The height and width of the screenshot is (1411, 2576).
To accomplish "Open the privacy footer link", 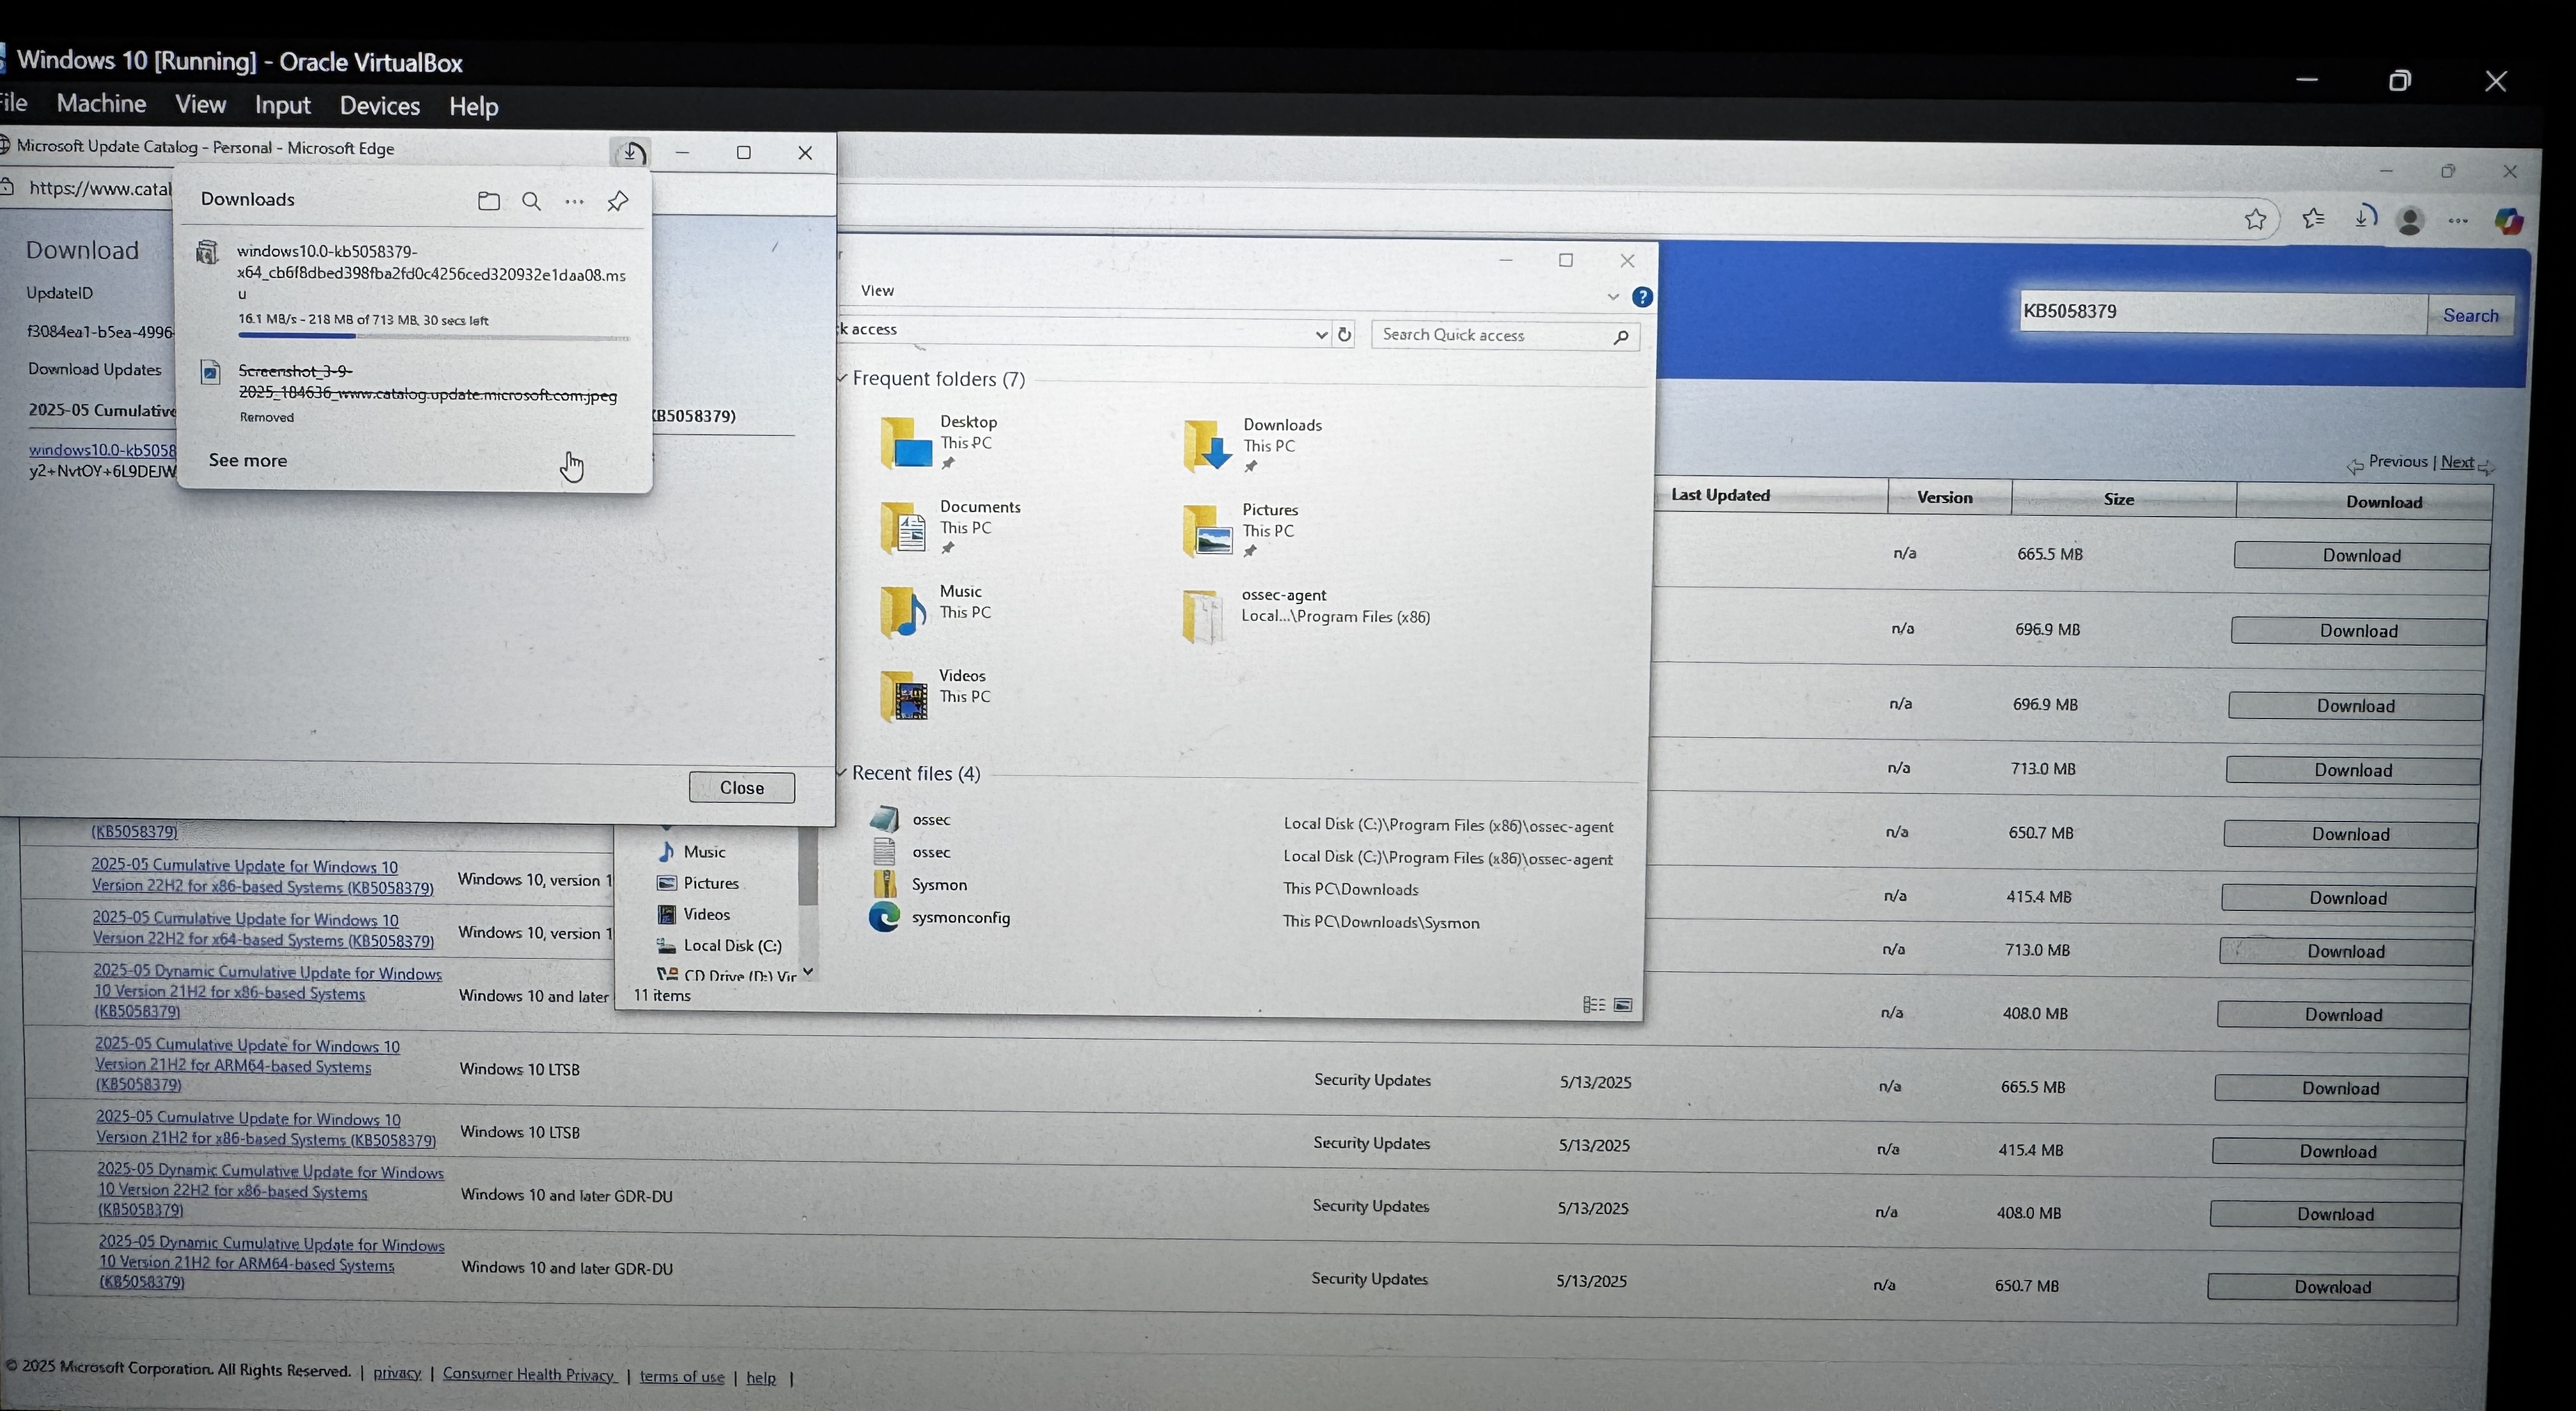I will (397, 1373).
